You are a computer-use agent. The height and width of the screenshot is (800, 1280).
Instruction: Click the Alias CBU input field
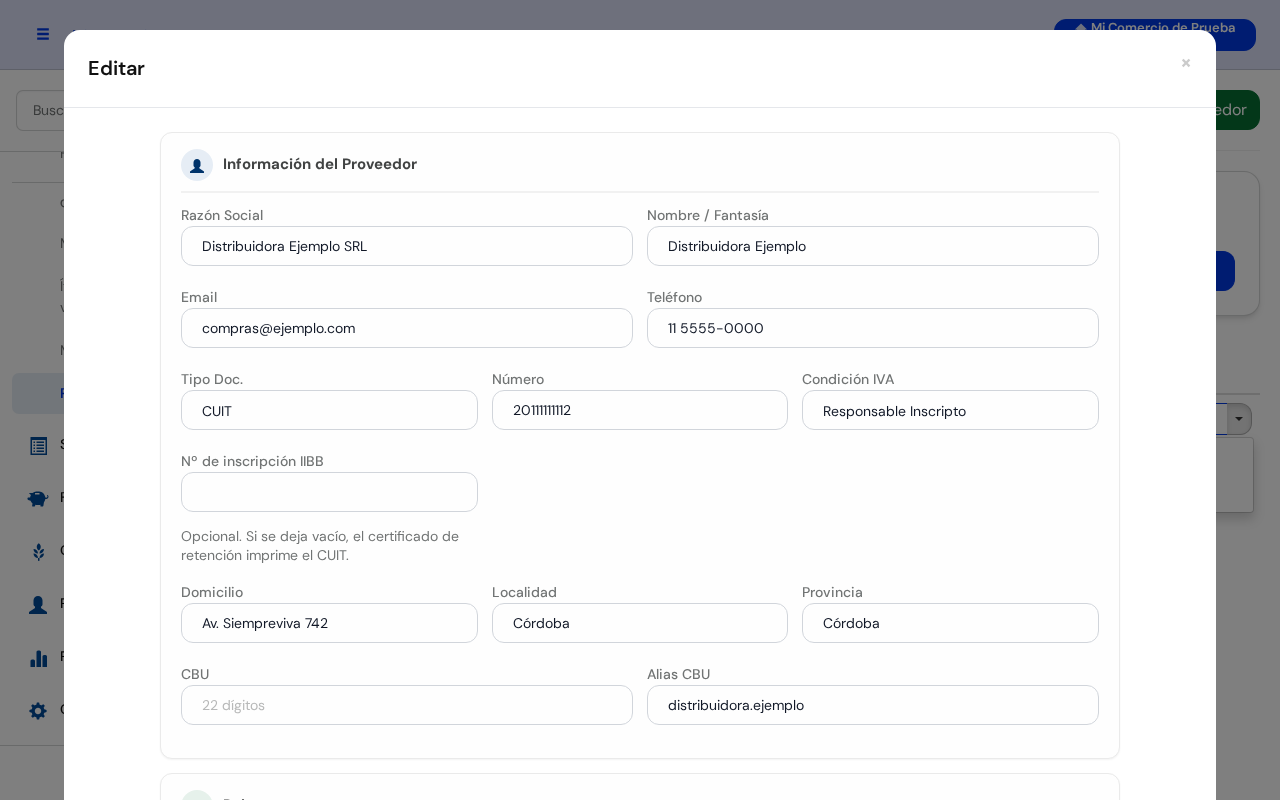[x=873, y=705]
